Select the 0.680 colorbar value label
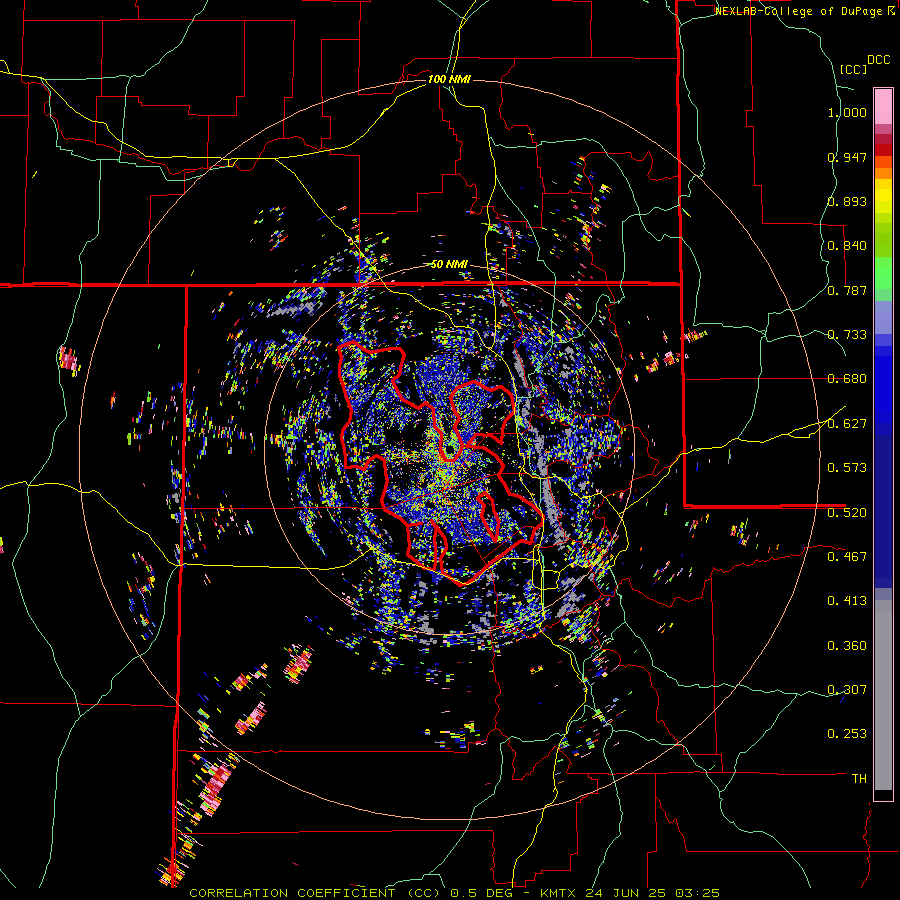 (x=847, y=379)
